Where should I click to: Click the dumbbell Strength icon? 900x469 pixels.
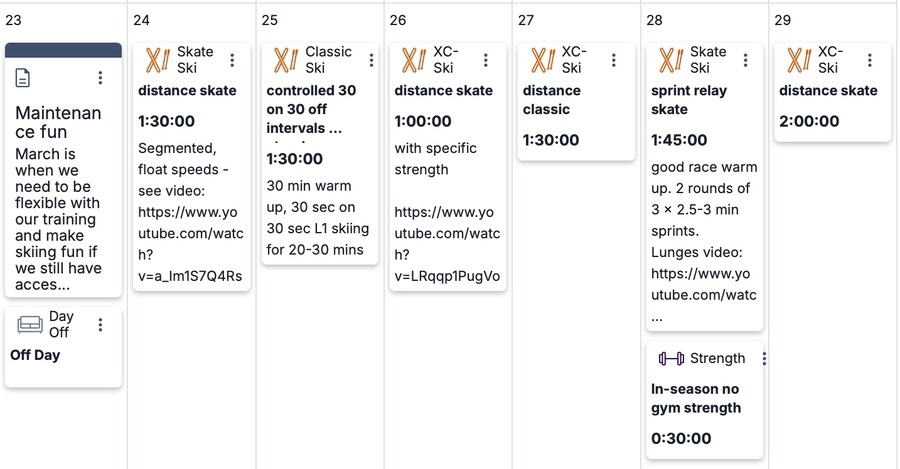tap(671, 358)
